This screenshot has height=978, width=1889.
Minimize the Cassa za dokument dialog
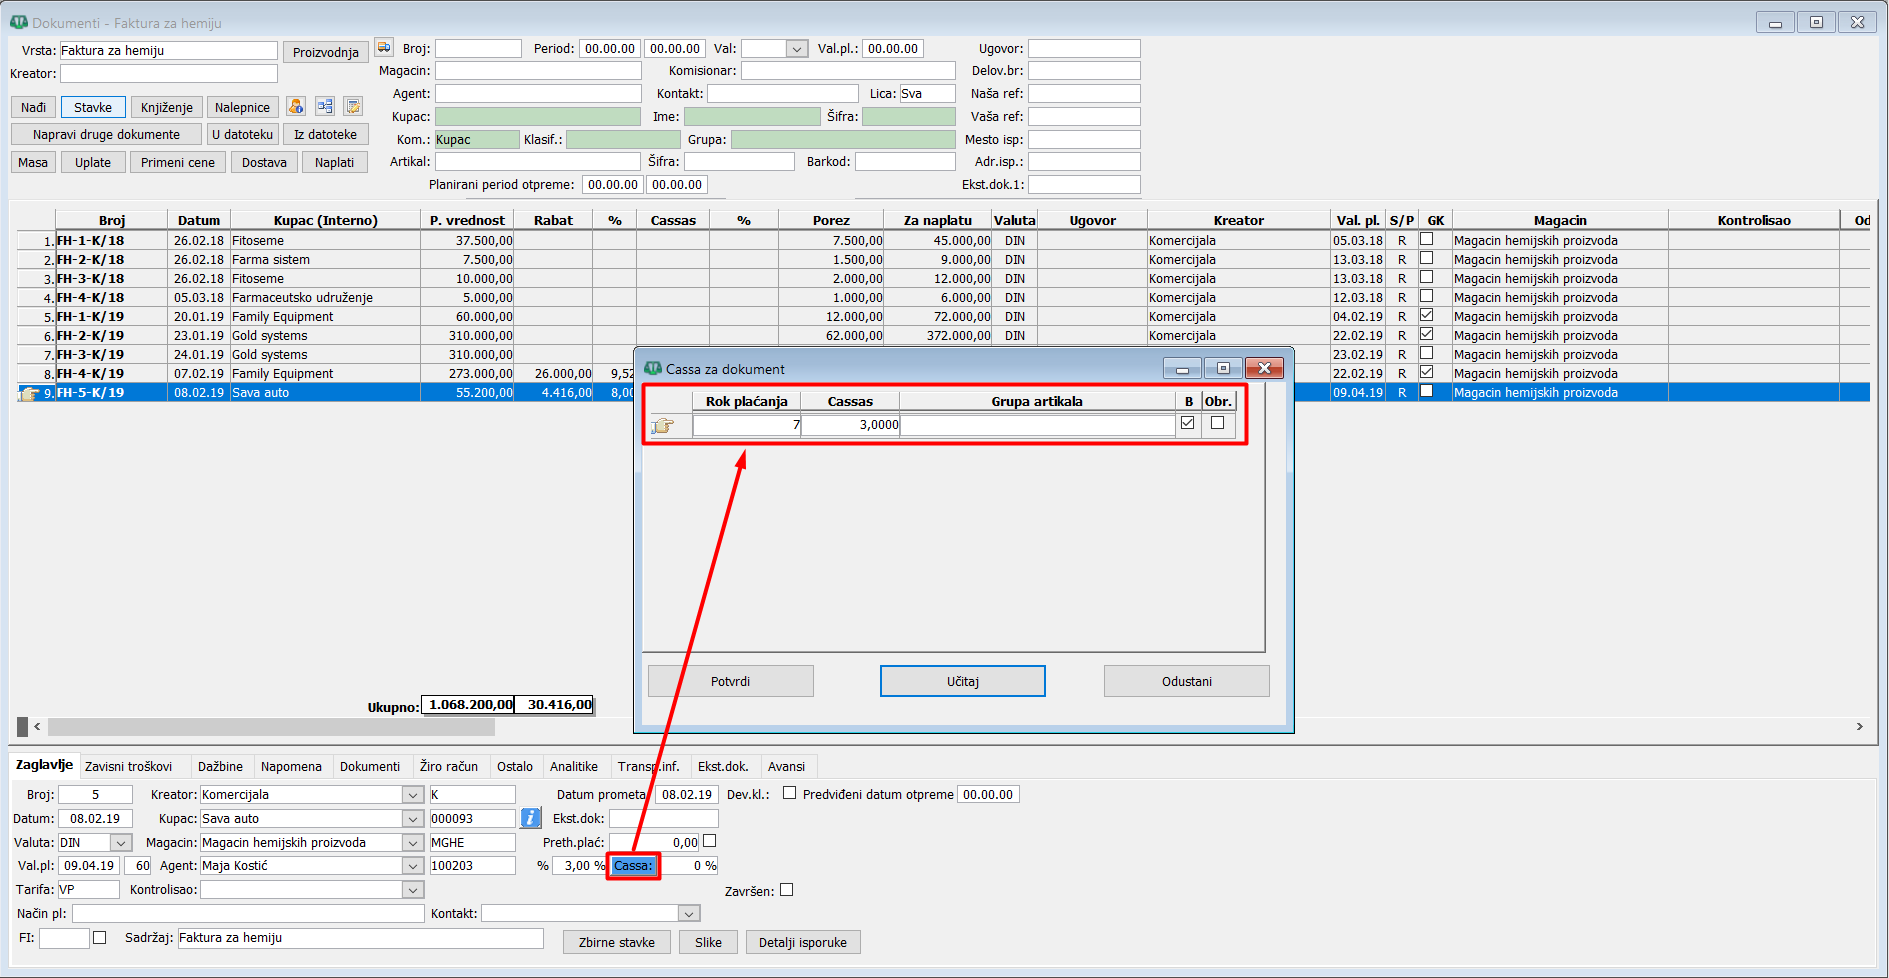tap(1182, 368)
